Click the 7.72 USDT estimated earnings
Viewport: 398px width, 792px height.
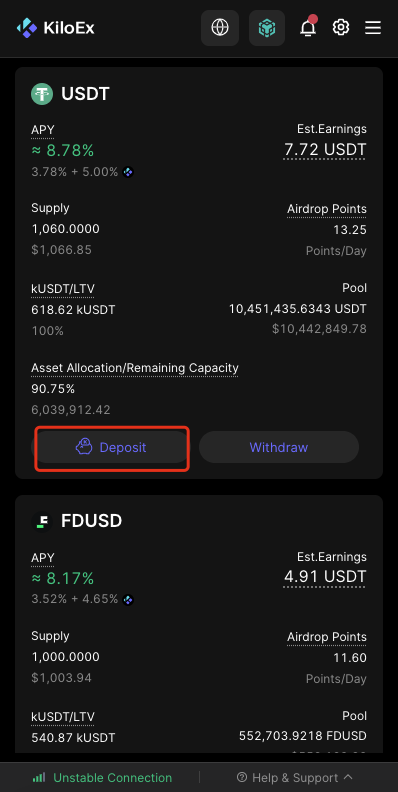[x=325, y=150]
